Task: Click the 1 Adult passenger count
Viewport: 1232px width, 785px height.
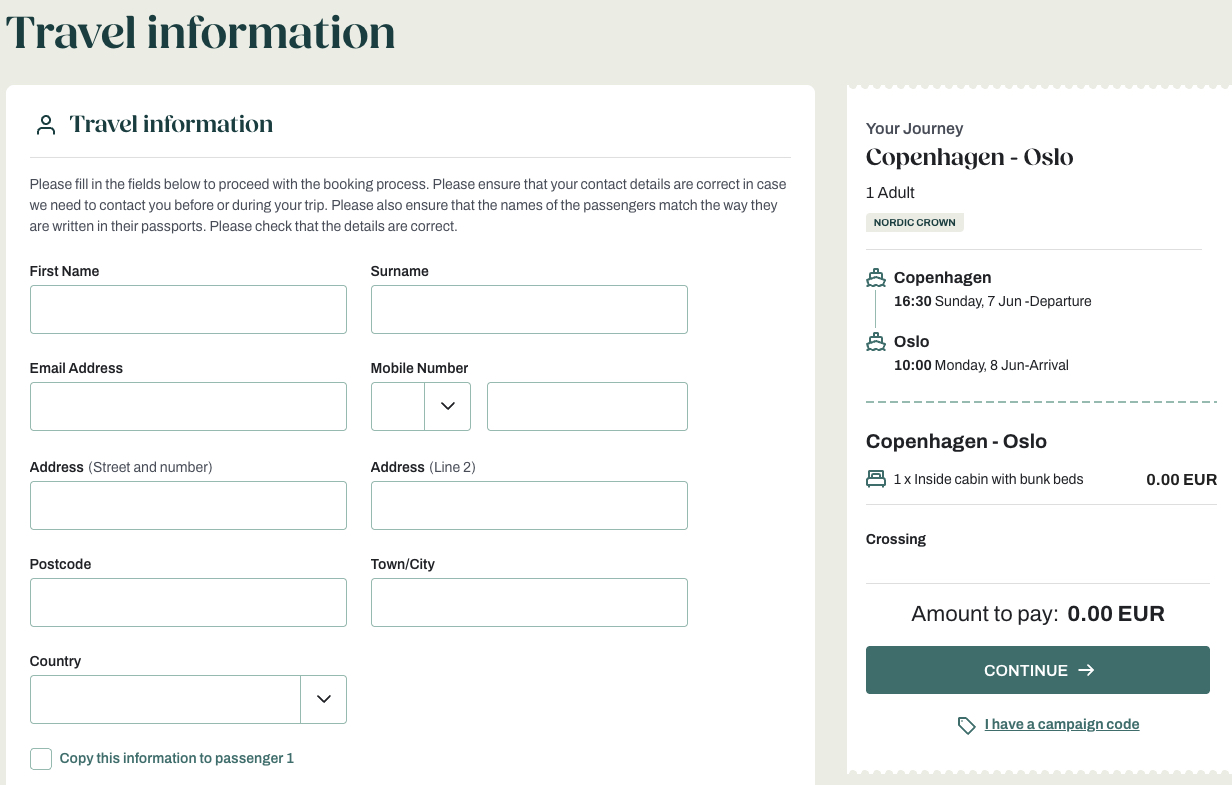Action: (890, 192)
